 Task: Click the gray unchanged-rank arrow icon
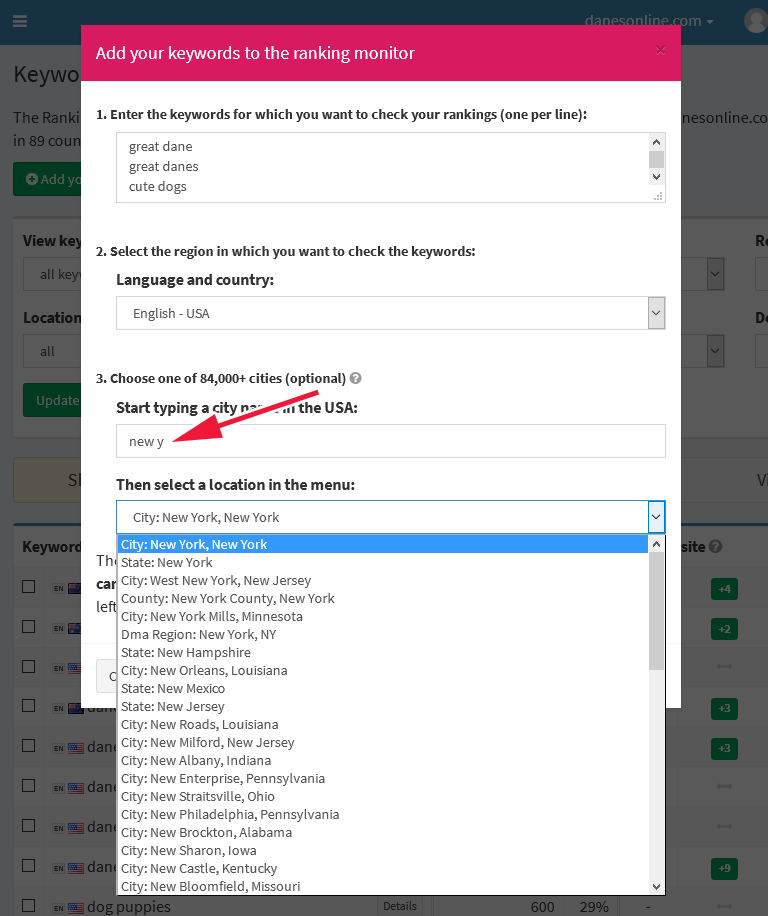click(x=724, y=667)
